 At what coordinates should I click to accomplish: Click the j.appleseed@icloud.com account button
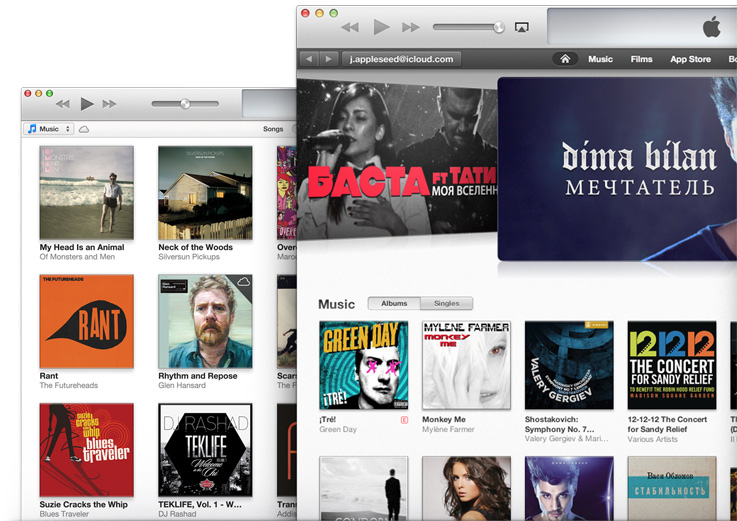(401, 59)
